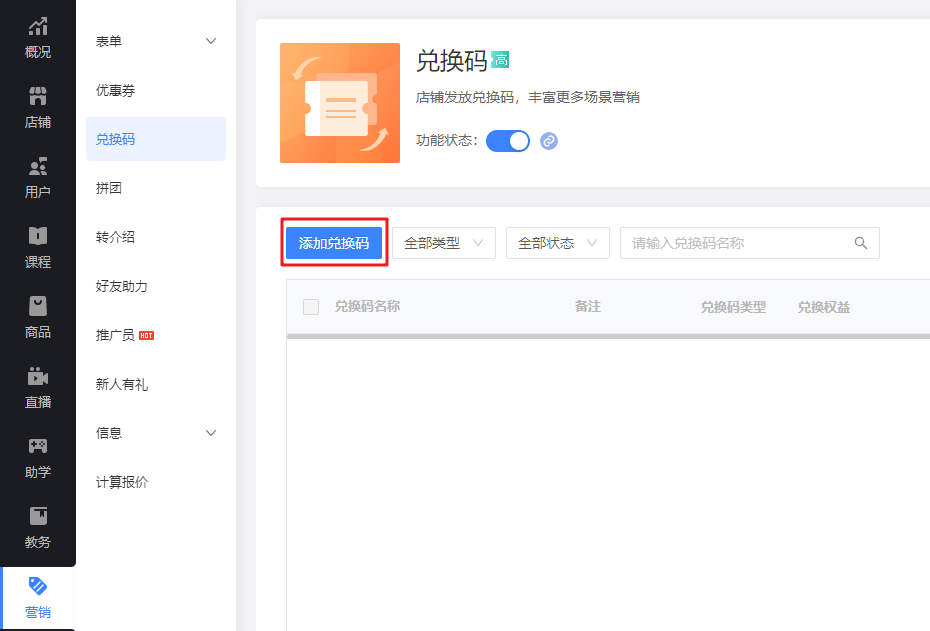
Task: Expand the 信息 menu group
Action: (156, 433)
